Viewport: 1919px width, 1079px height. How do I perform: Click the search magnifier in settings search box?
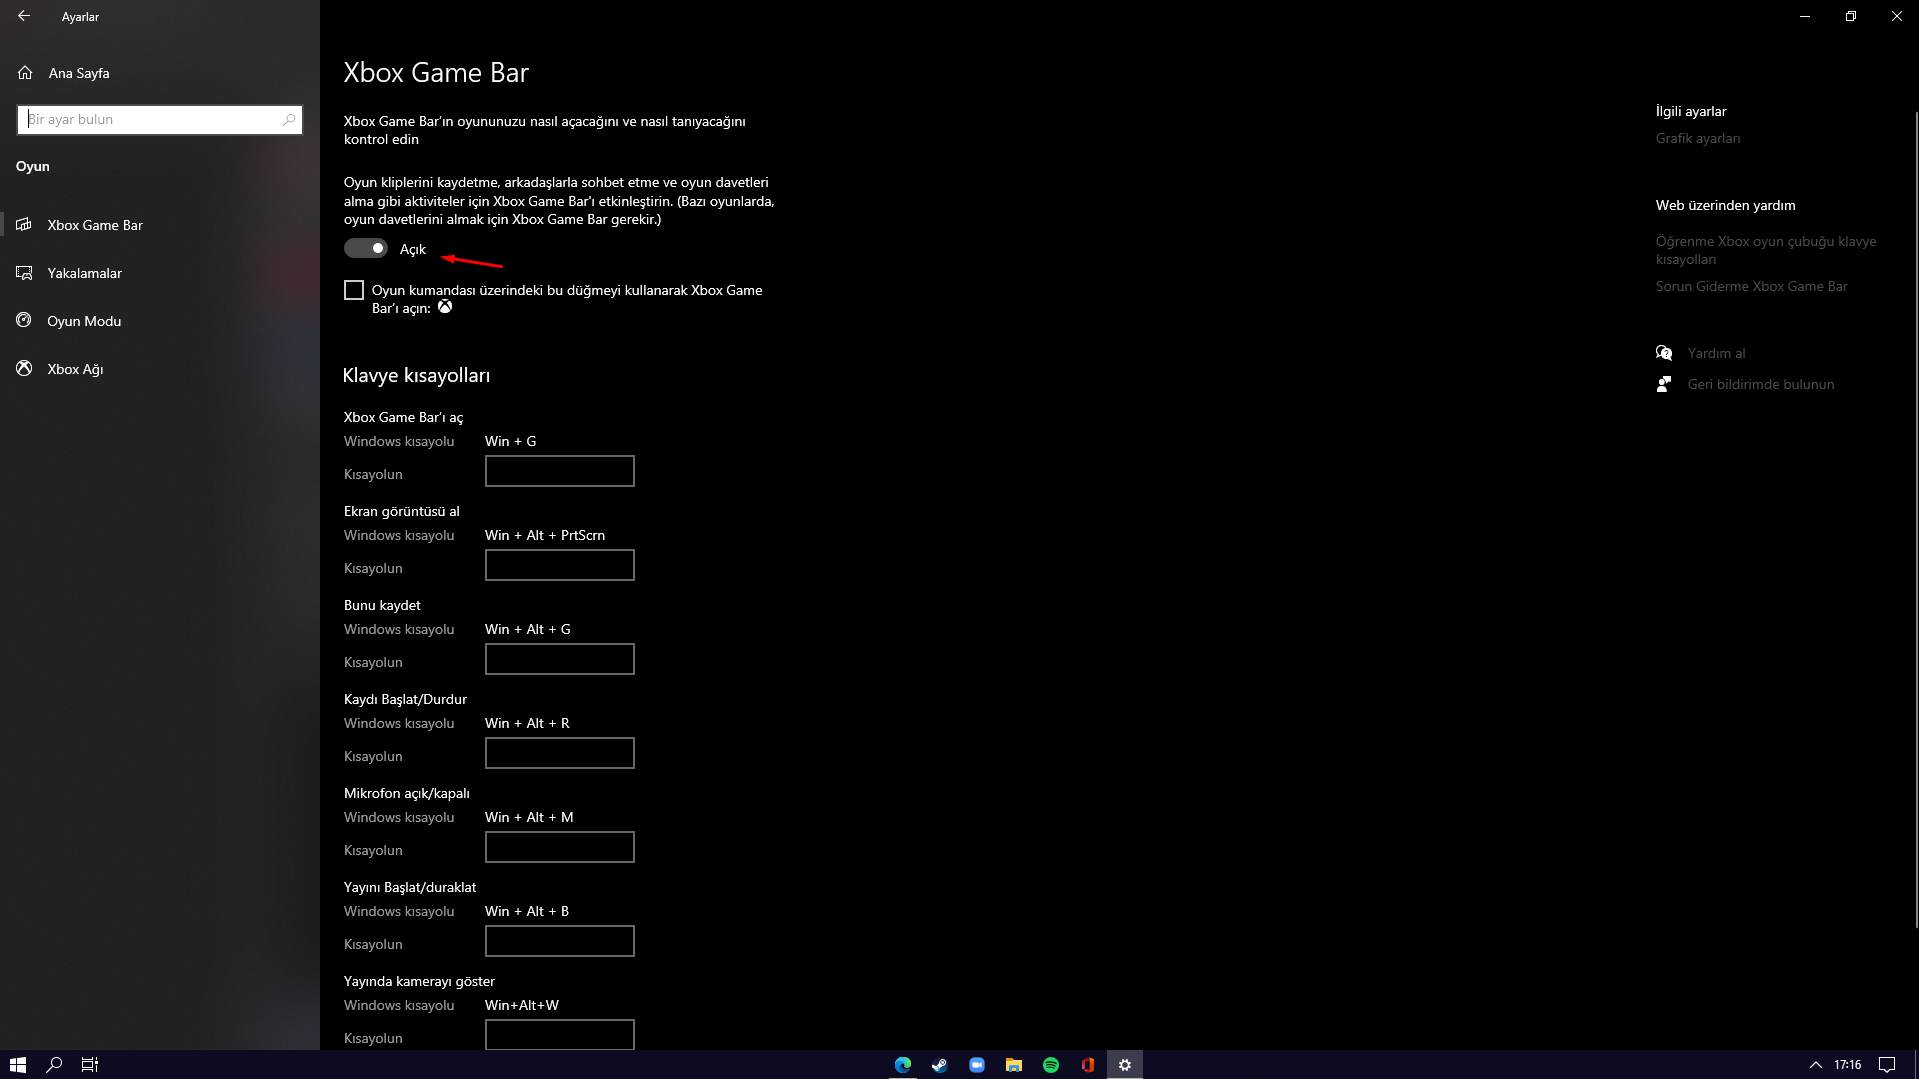pyautogui.click(x=289, y=119)
